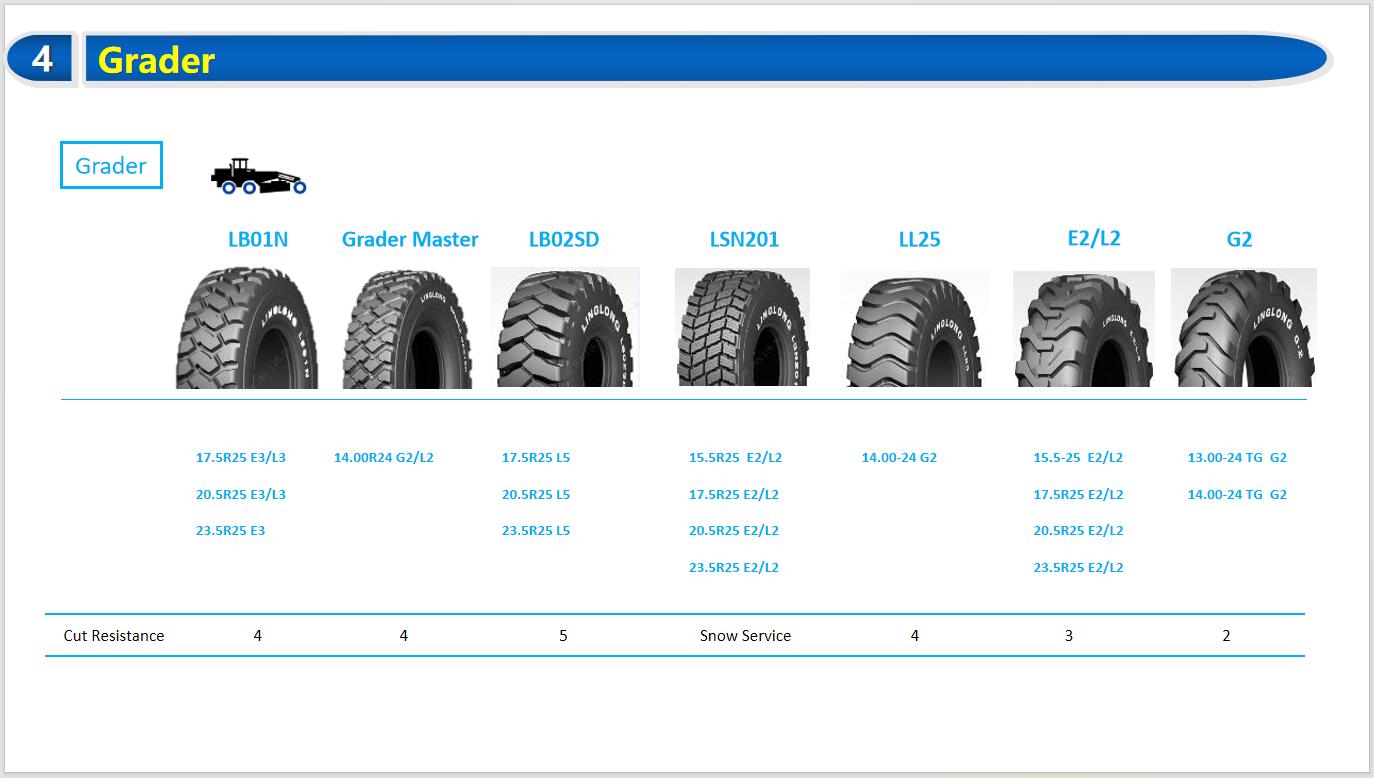
Task: Click the Grader Master model heading
Action: click(410, 239)
